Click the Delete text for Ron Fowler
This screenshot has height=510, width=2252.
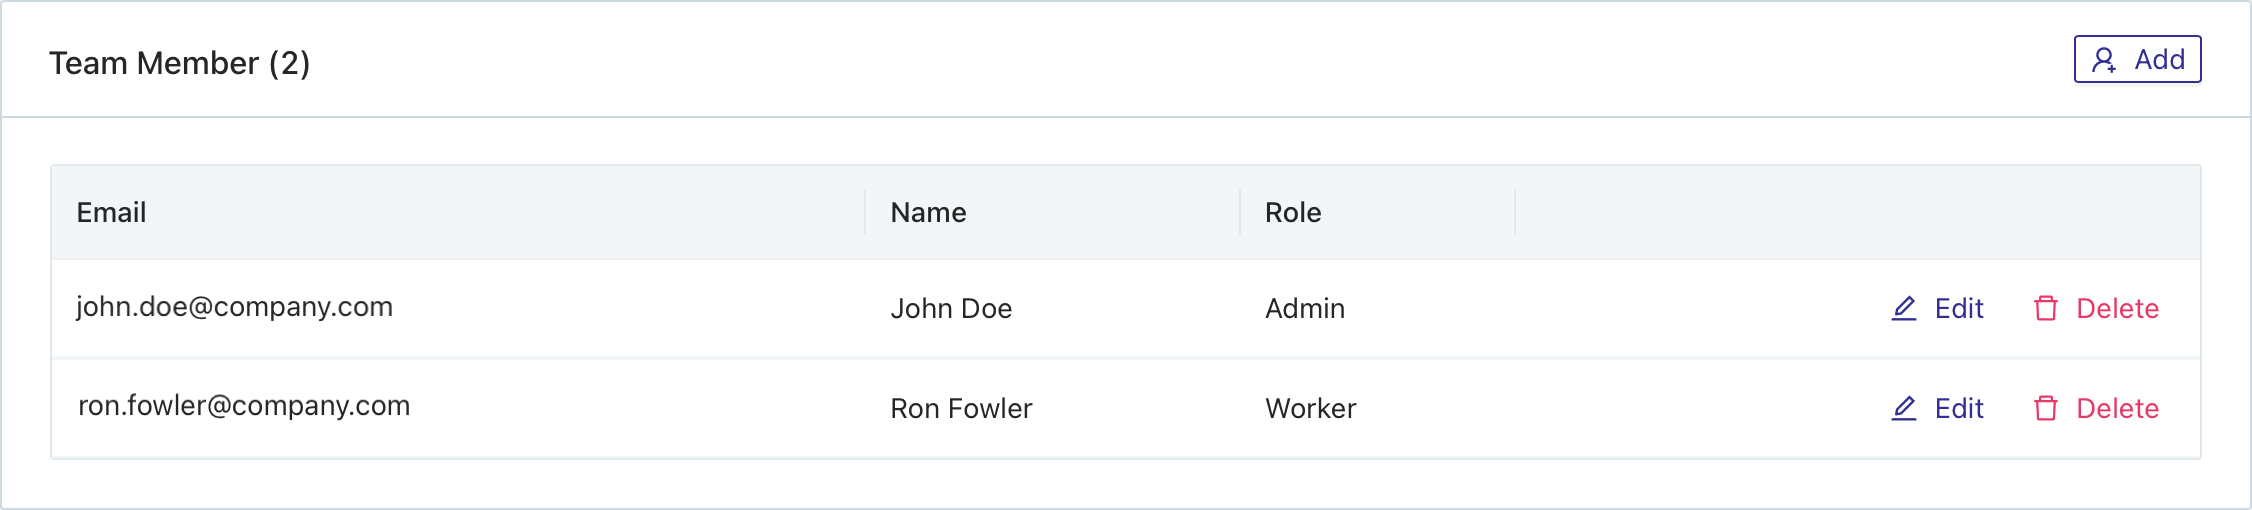click(x=2117, y=408)
